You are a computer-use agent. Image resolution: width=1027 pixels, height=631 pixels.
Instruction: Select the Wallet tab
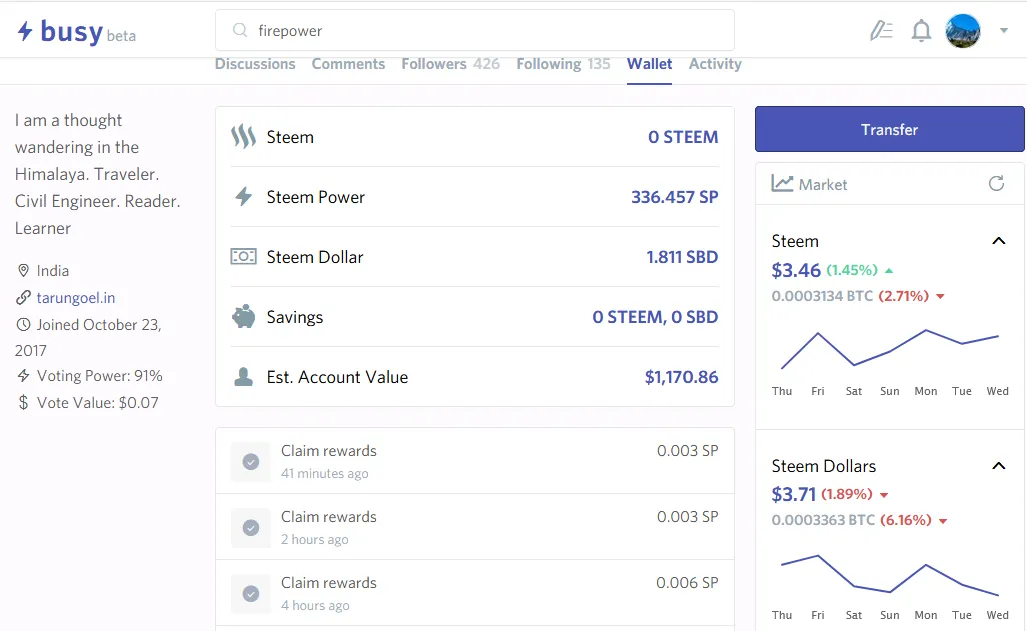pos(649,64)
